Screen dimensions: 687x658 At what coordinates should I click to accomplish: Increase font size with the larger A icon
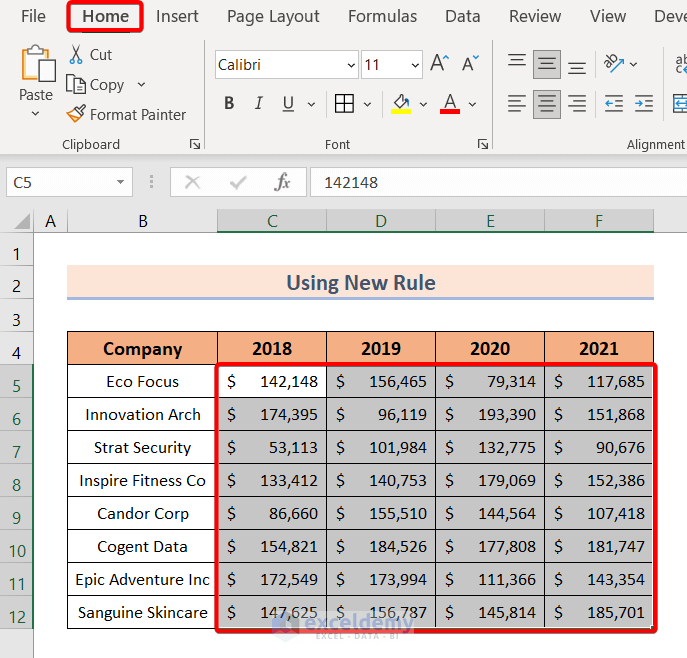439,64
